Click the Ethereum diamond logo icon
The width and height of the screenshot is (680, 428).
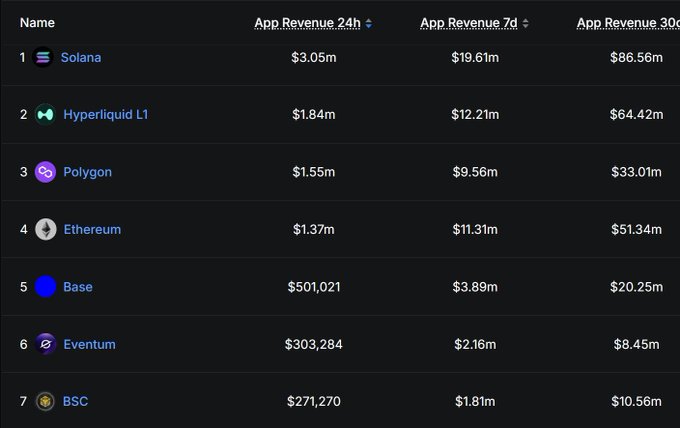(x=46, y=229)
